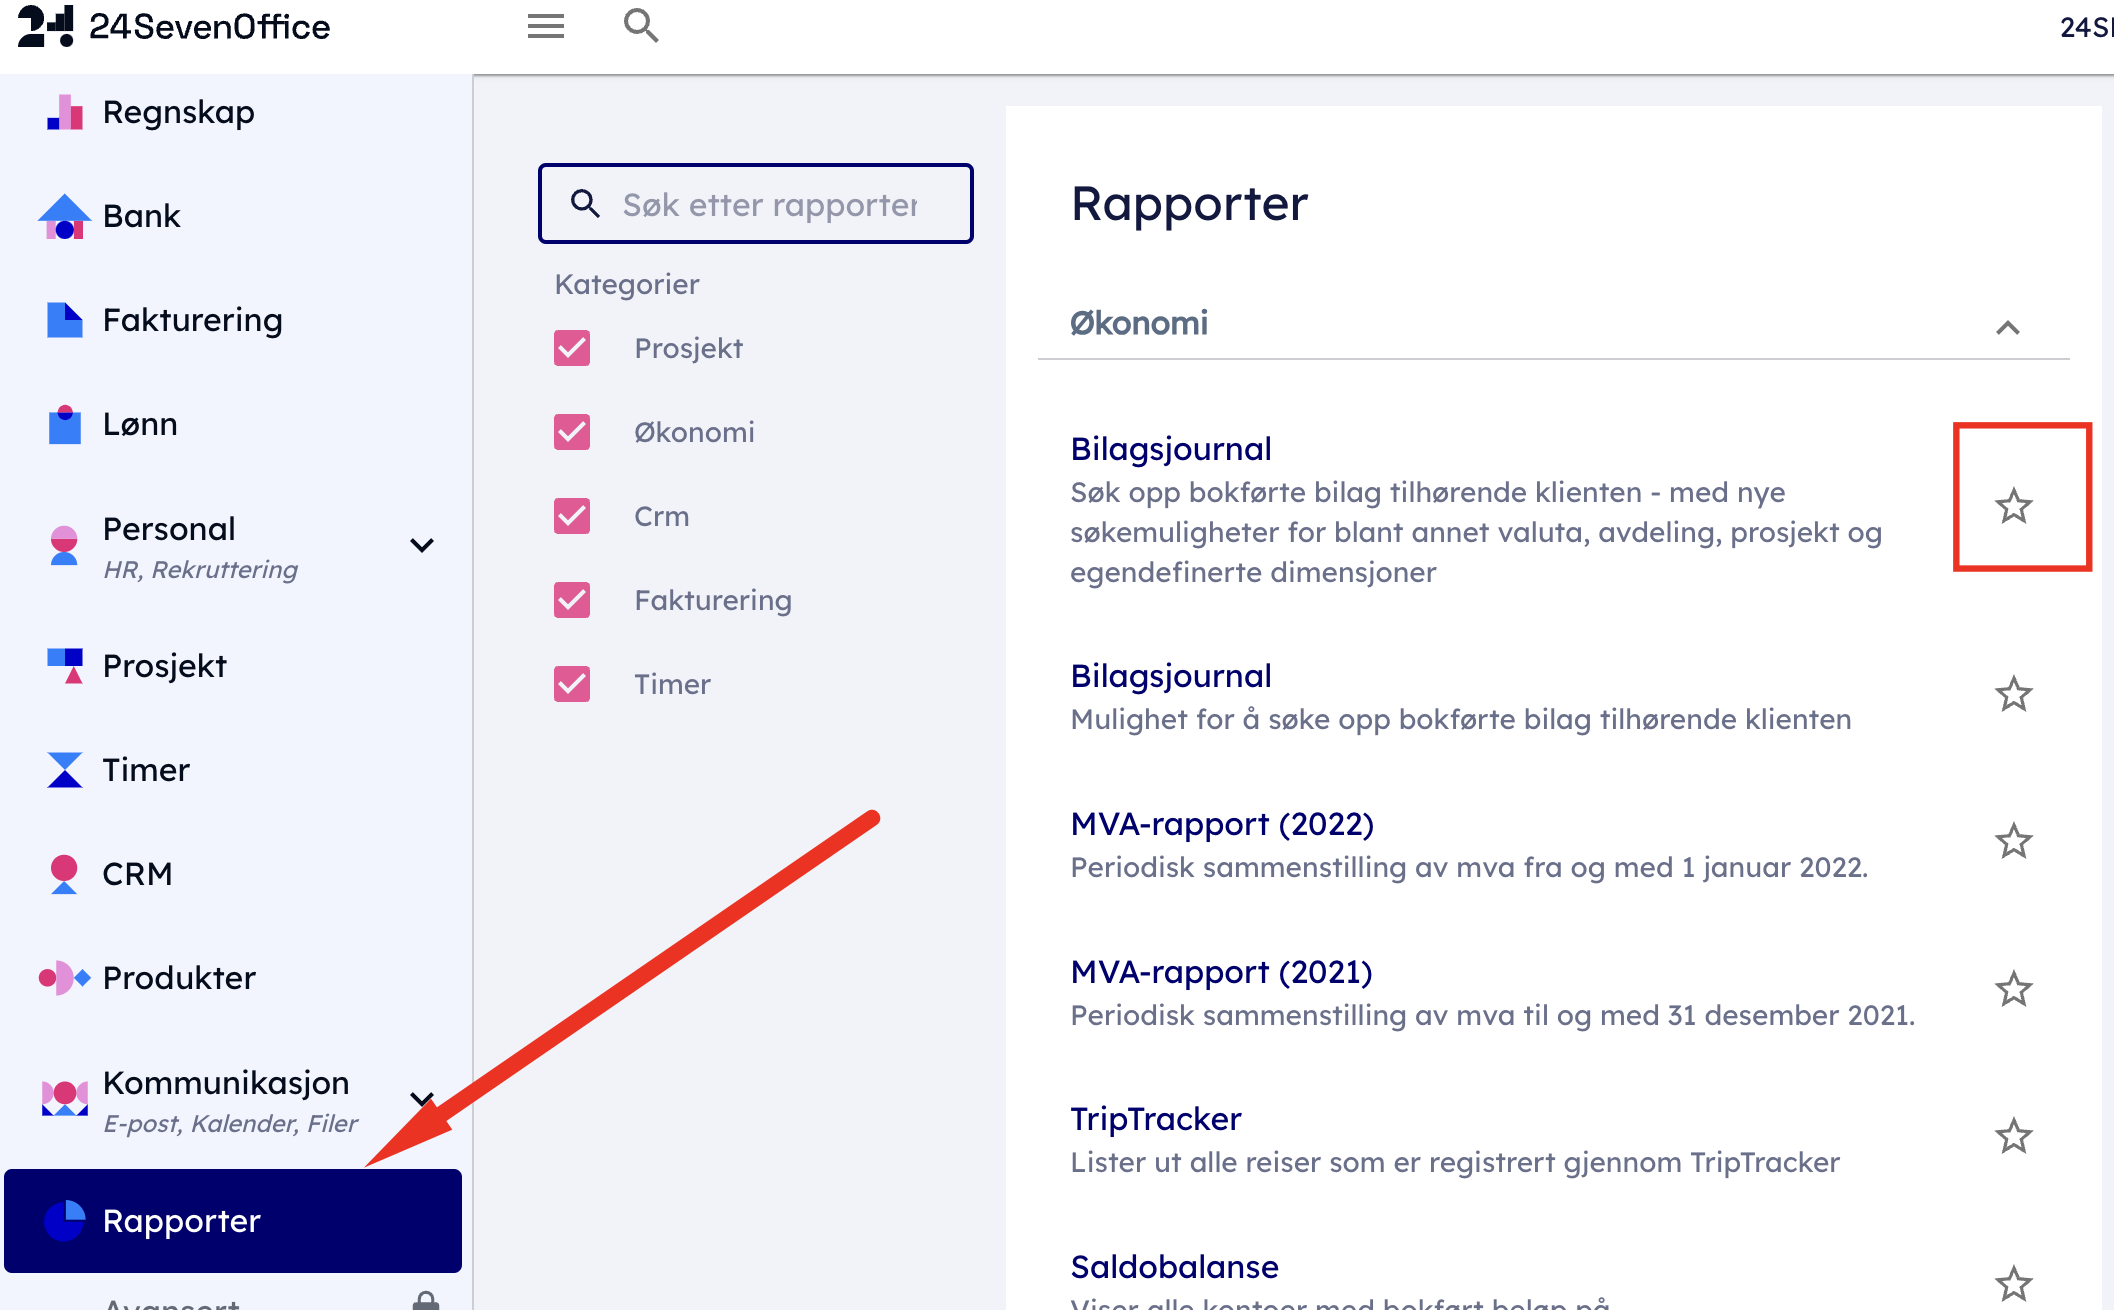The width and height of the screenshot is (2114, 1310).
Task: Toggle the Crm category checkbox
Action: tap(572, 516)
